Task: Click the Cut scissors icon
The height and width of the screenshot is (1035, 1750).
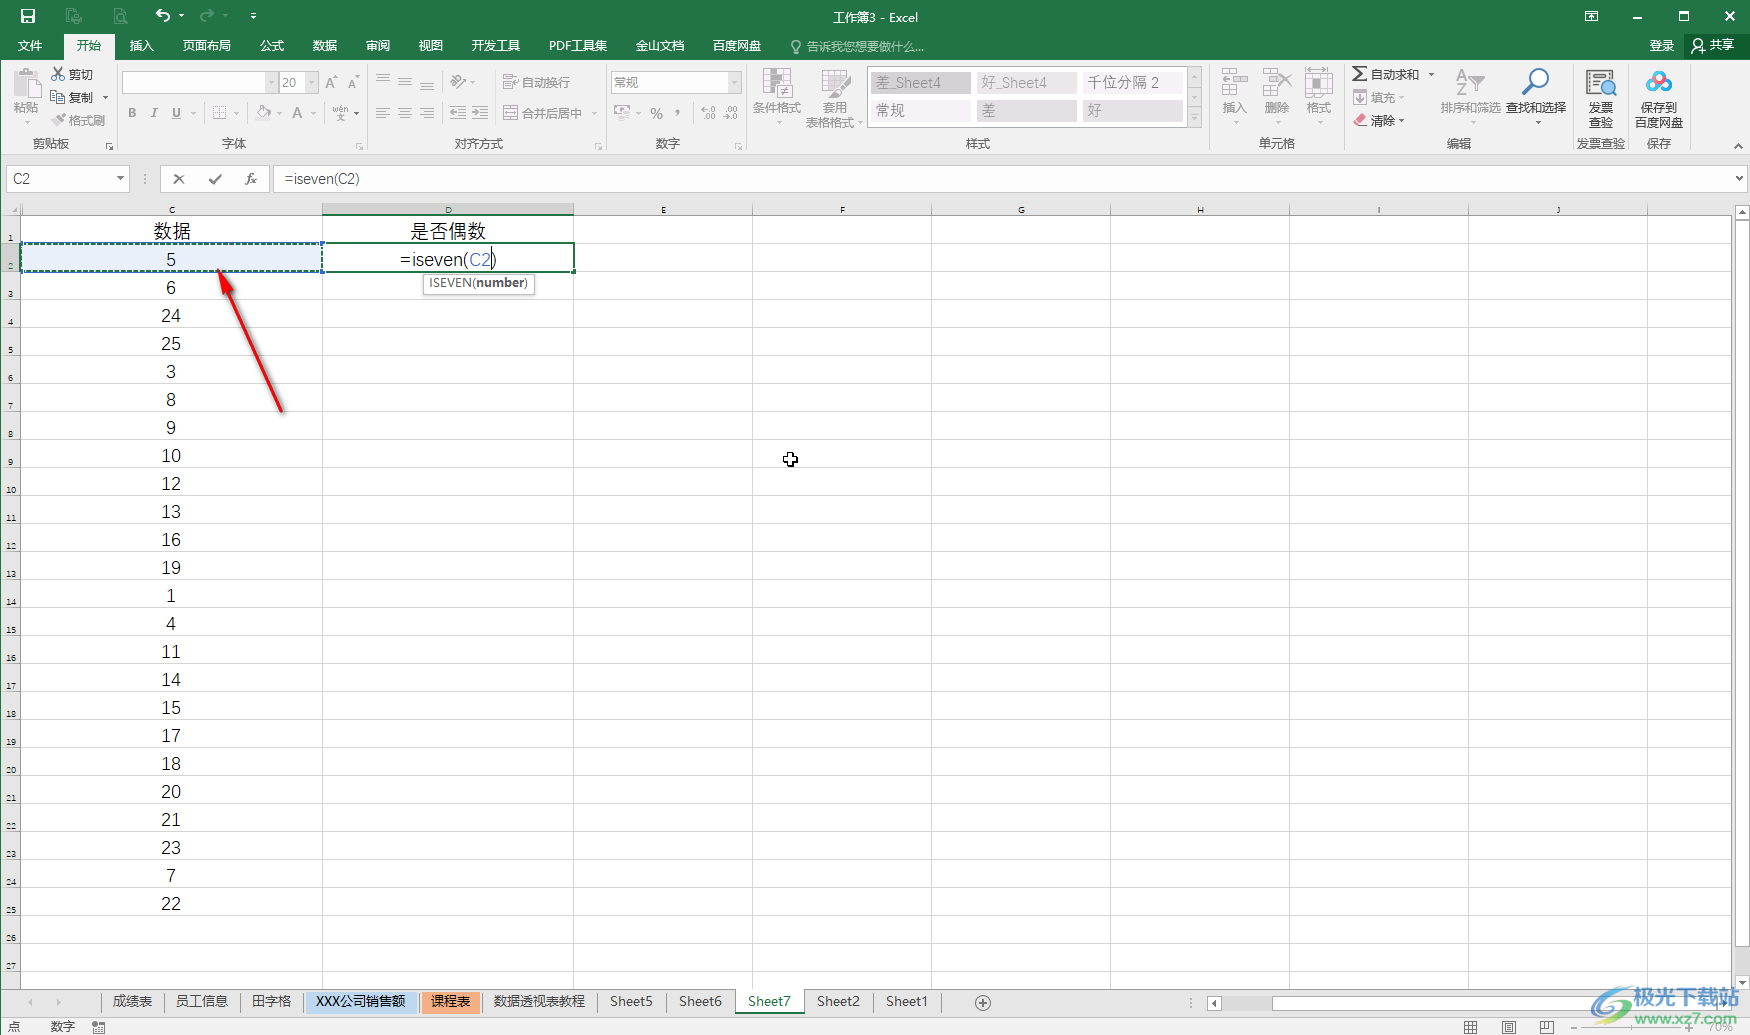Action: [58, 74]
